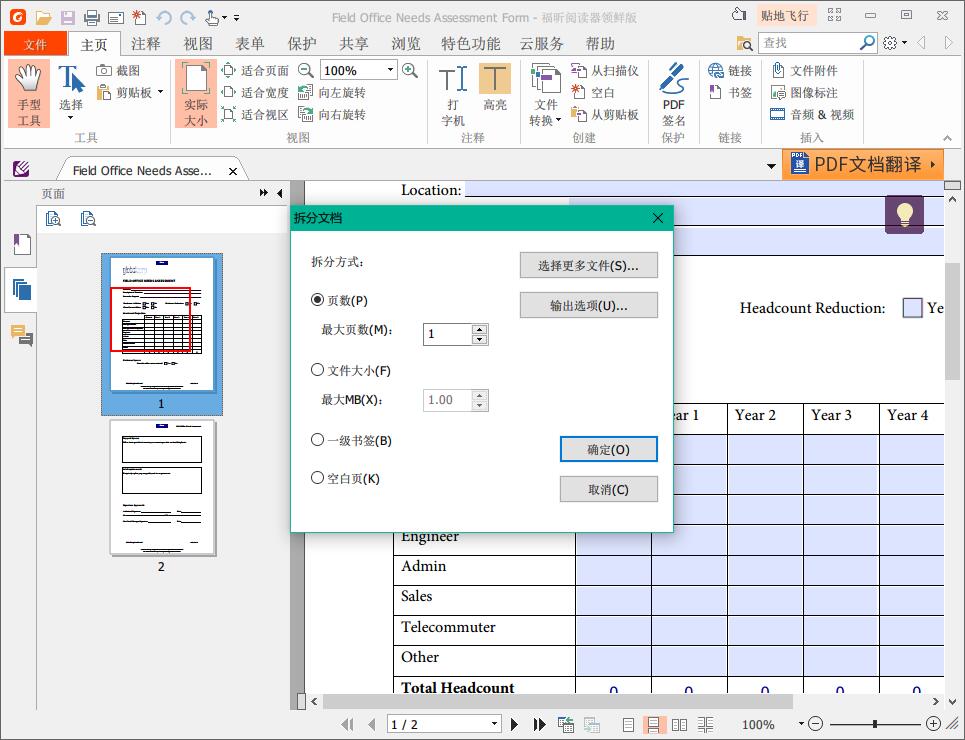
Task: Switch to the Comment (注释) ribbon tab
Action: tap(145, 44)
